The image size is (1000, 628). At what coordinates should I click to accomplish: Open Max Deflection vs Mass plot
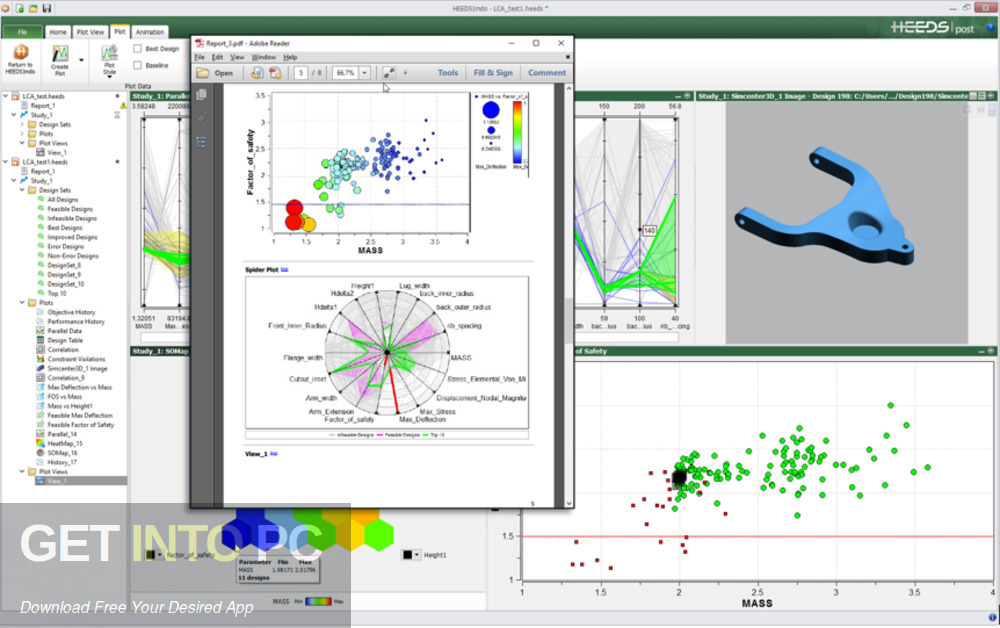click(79, 387)
